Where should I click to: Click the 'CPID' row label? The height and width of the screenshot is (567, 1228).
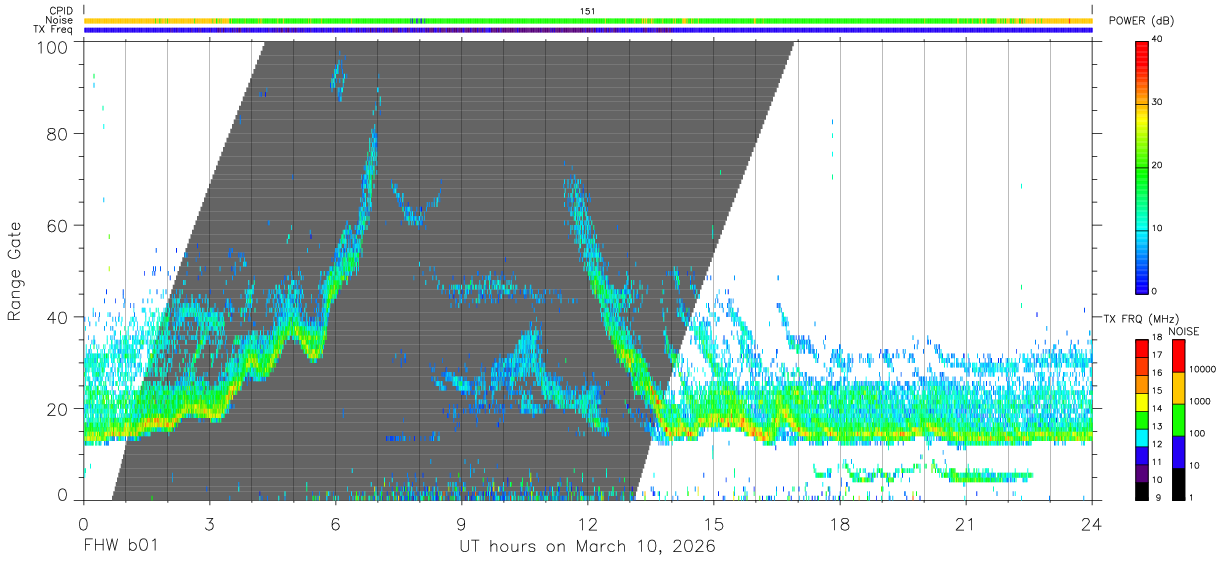pos(62,11)
